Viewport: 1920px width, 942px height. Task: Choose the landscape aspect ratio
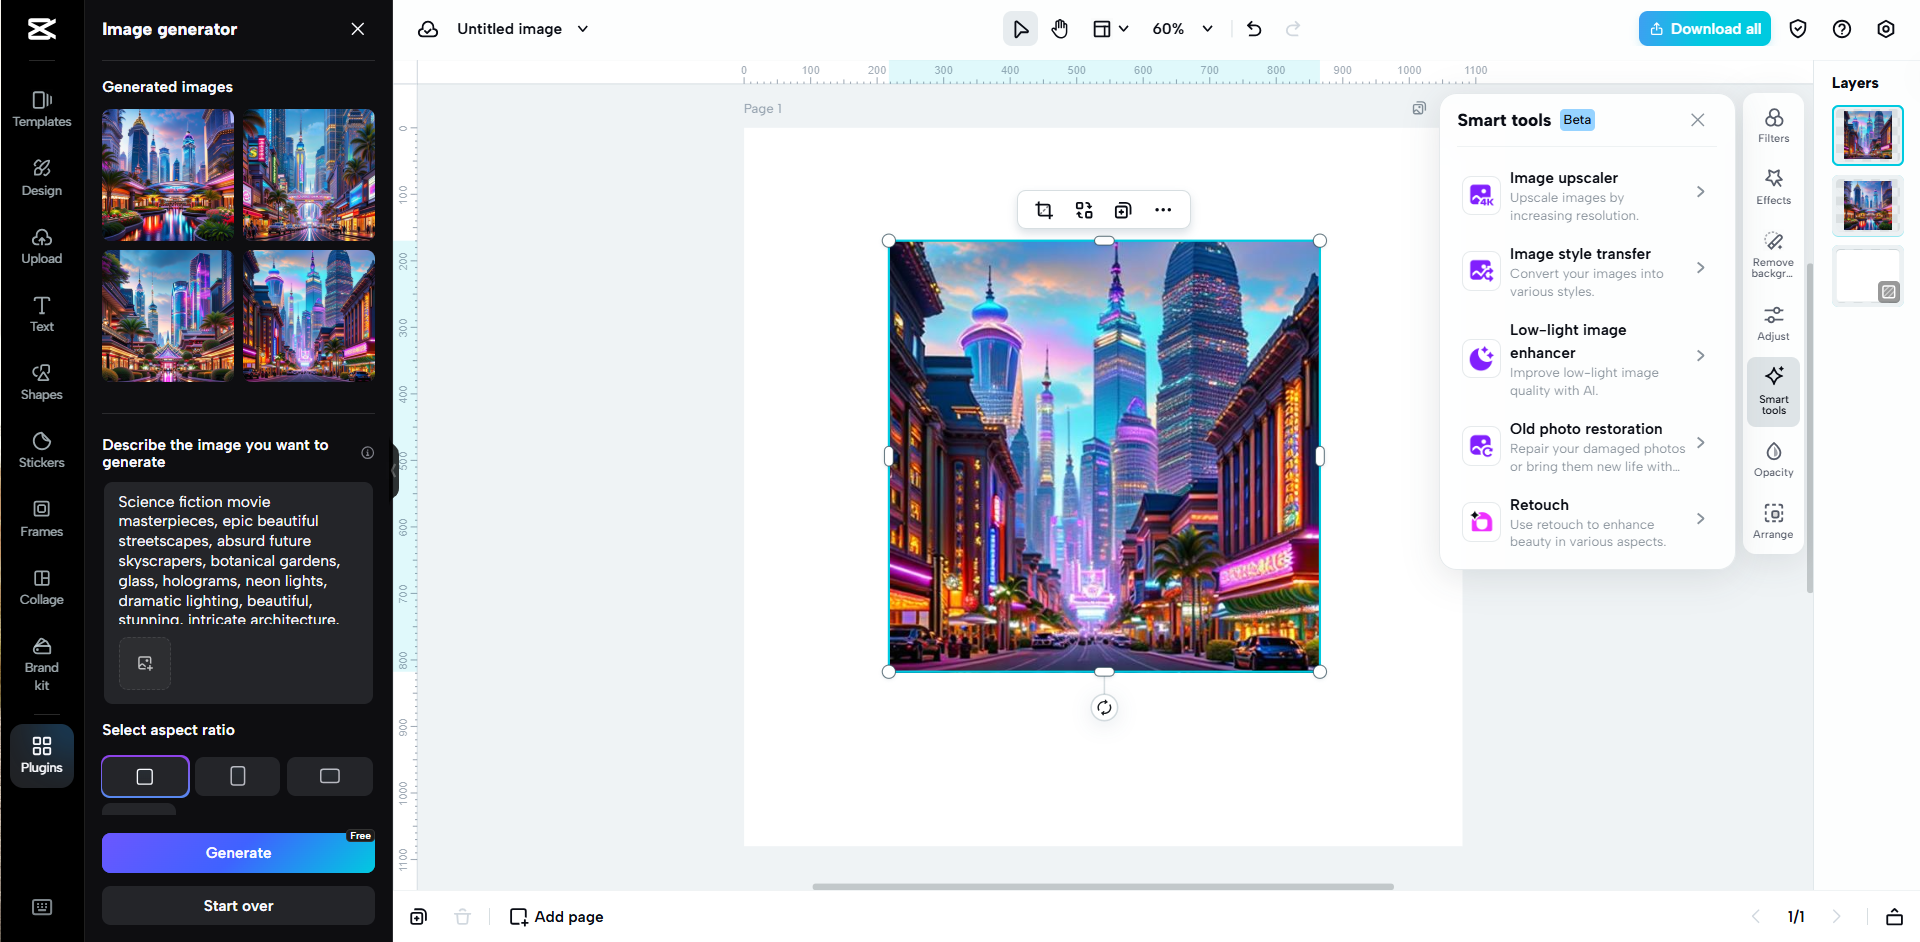pos(329,776)
